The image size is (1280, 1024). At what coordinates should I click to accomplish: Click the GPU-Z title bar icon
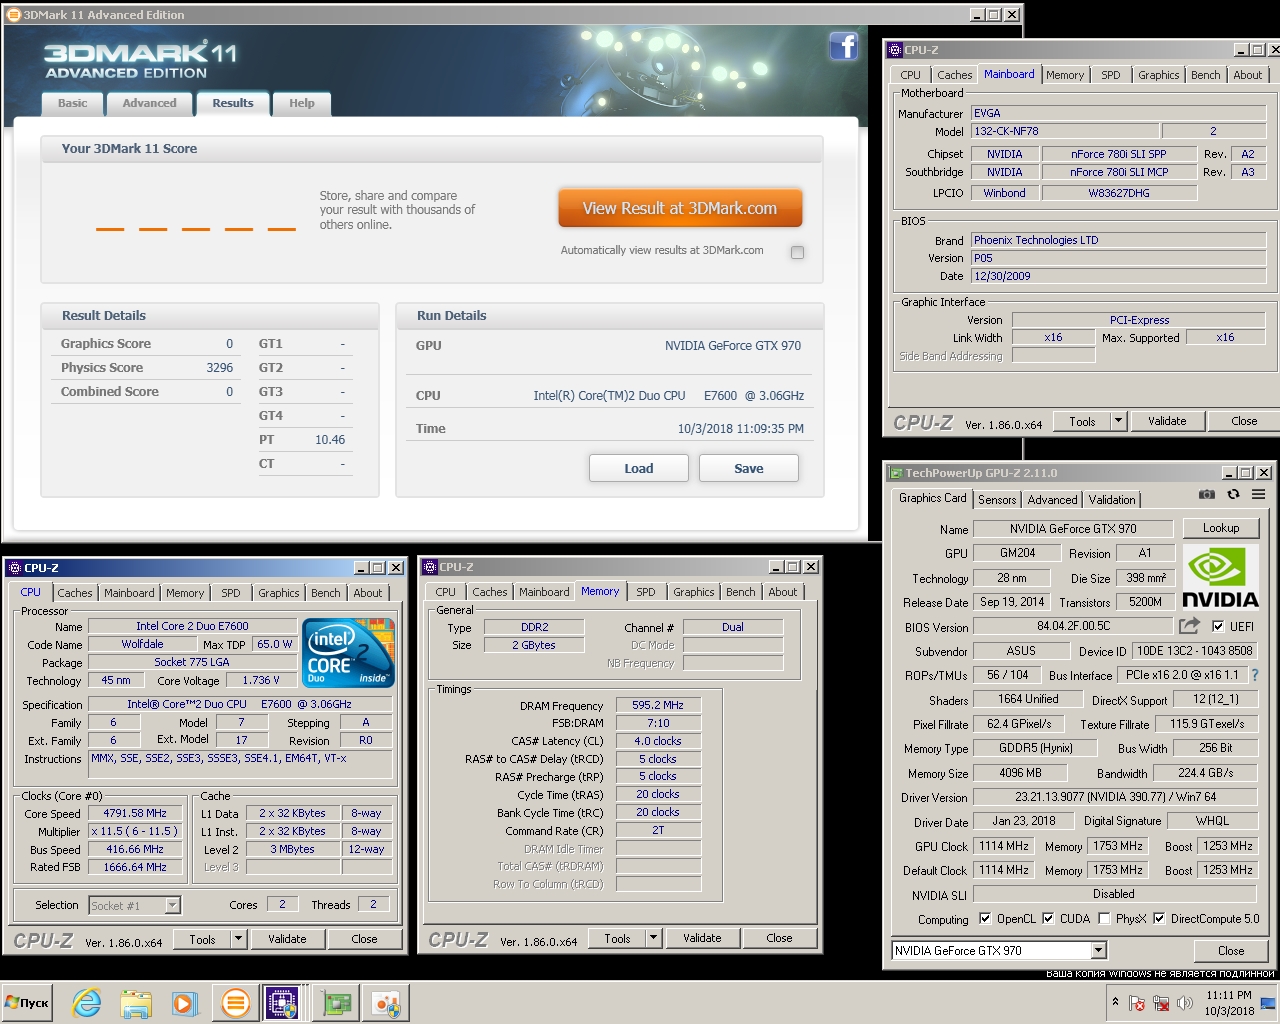(894, 473)
